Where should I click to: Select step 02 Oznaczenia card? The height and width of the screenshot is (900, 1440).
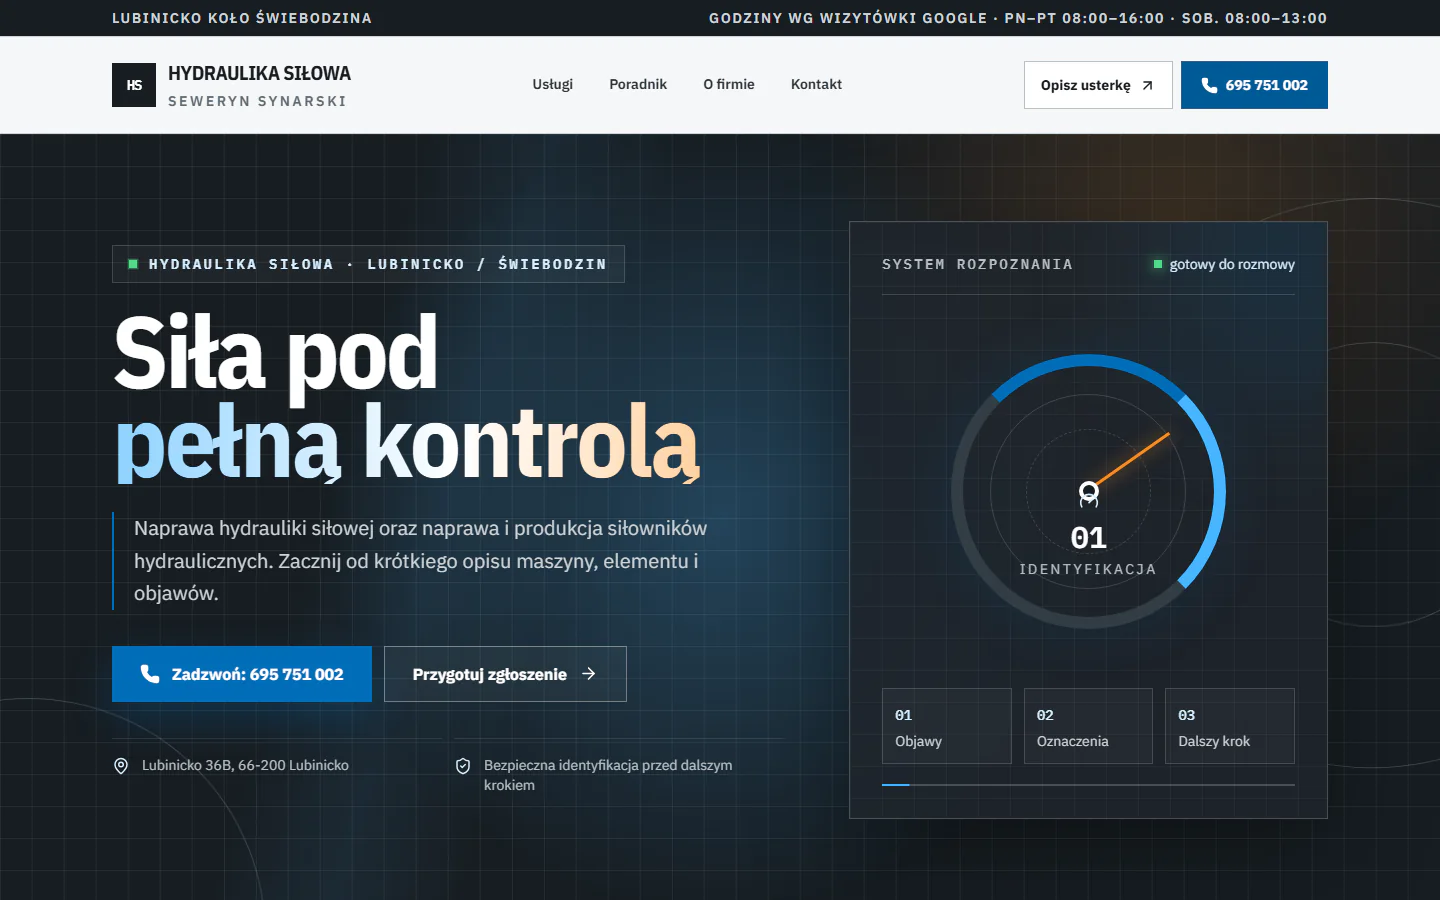1088,726
